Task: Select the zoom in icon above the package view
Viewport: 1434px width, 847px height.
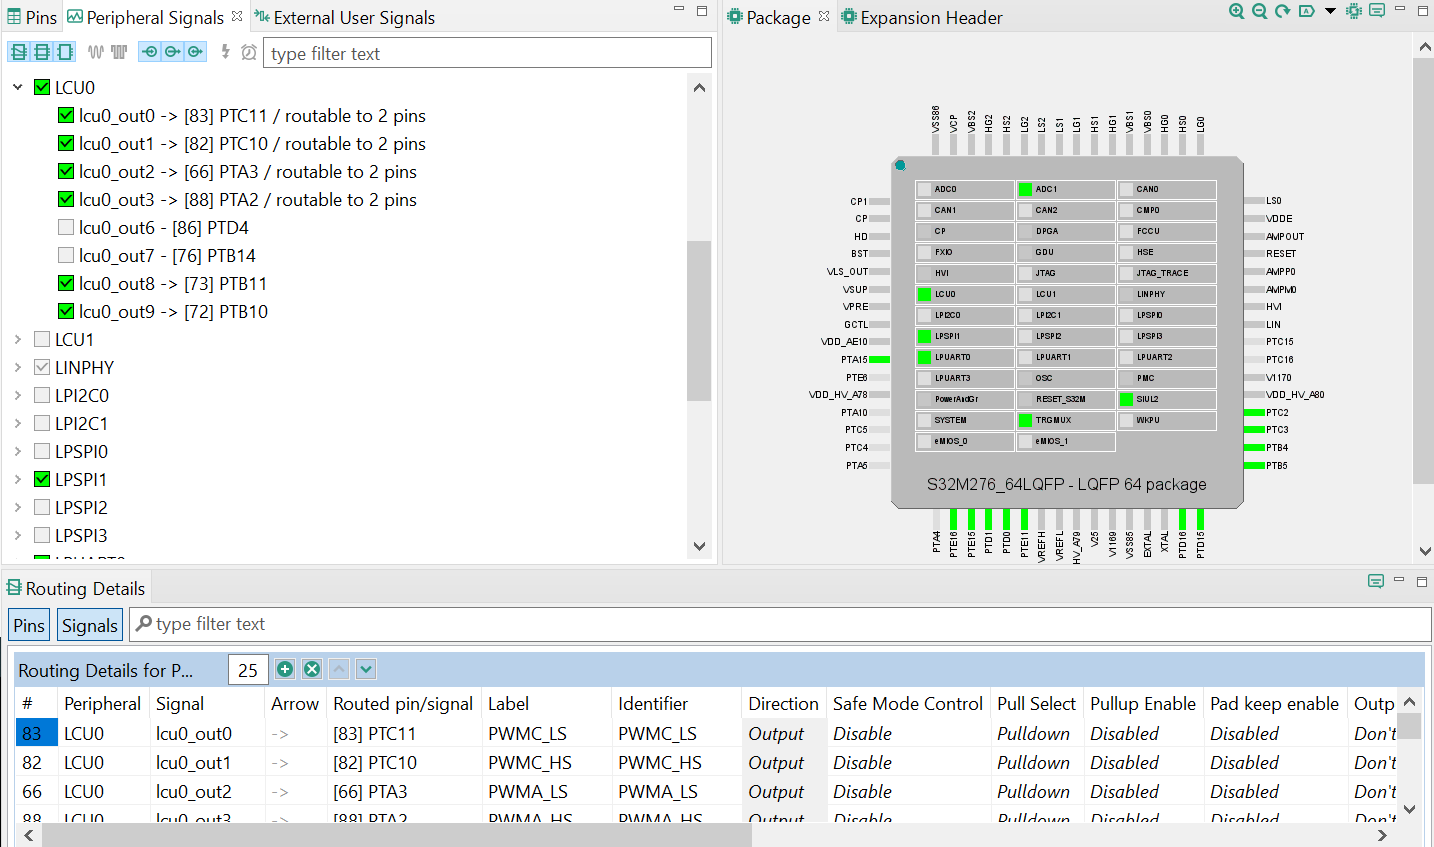Action: click(x=1236, y=11)
